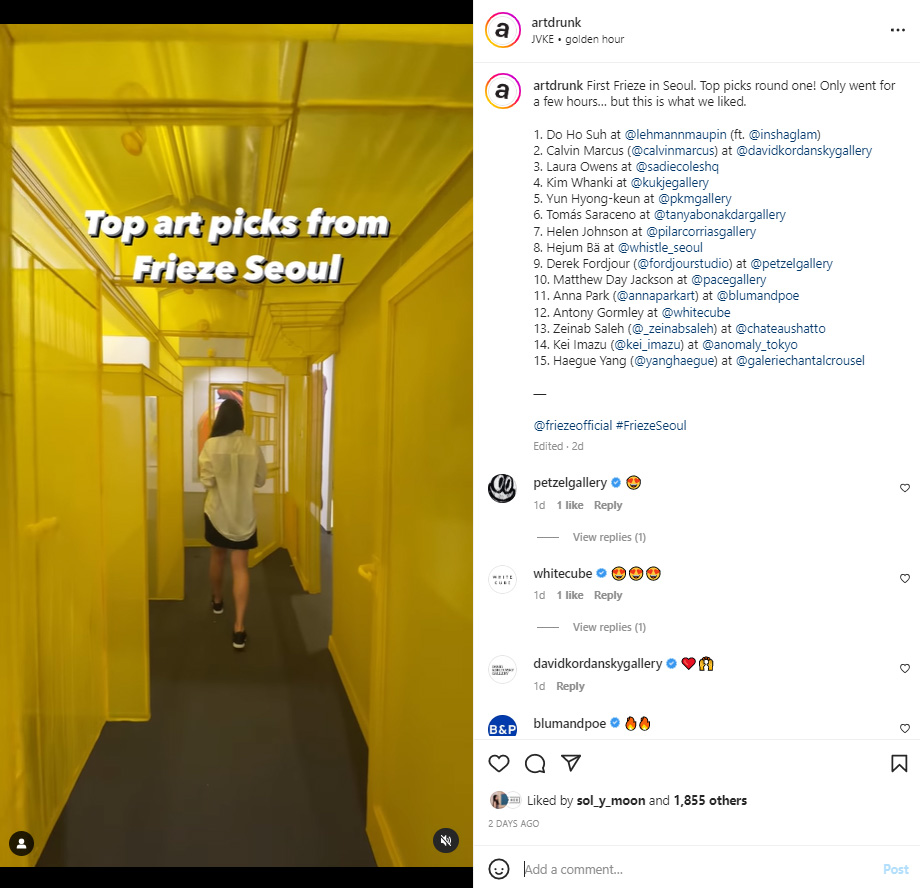
Task: View the 1,855 others likes list
Action: [710, 801]
